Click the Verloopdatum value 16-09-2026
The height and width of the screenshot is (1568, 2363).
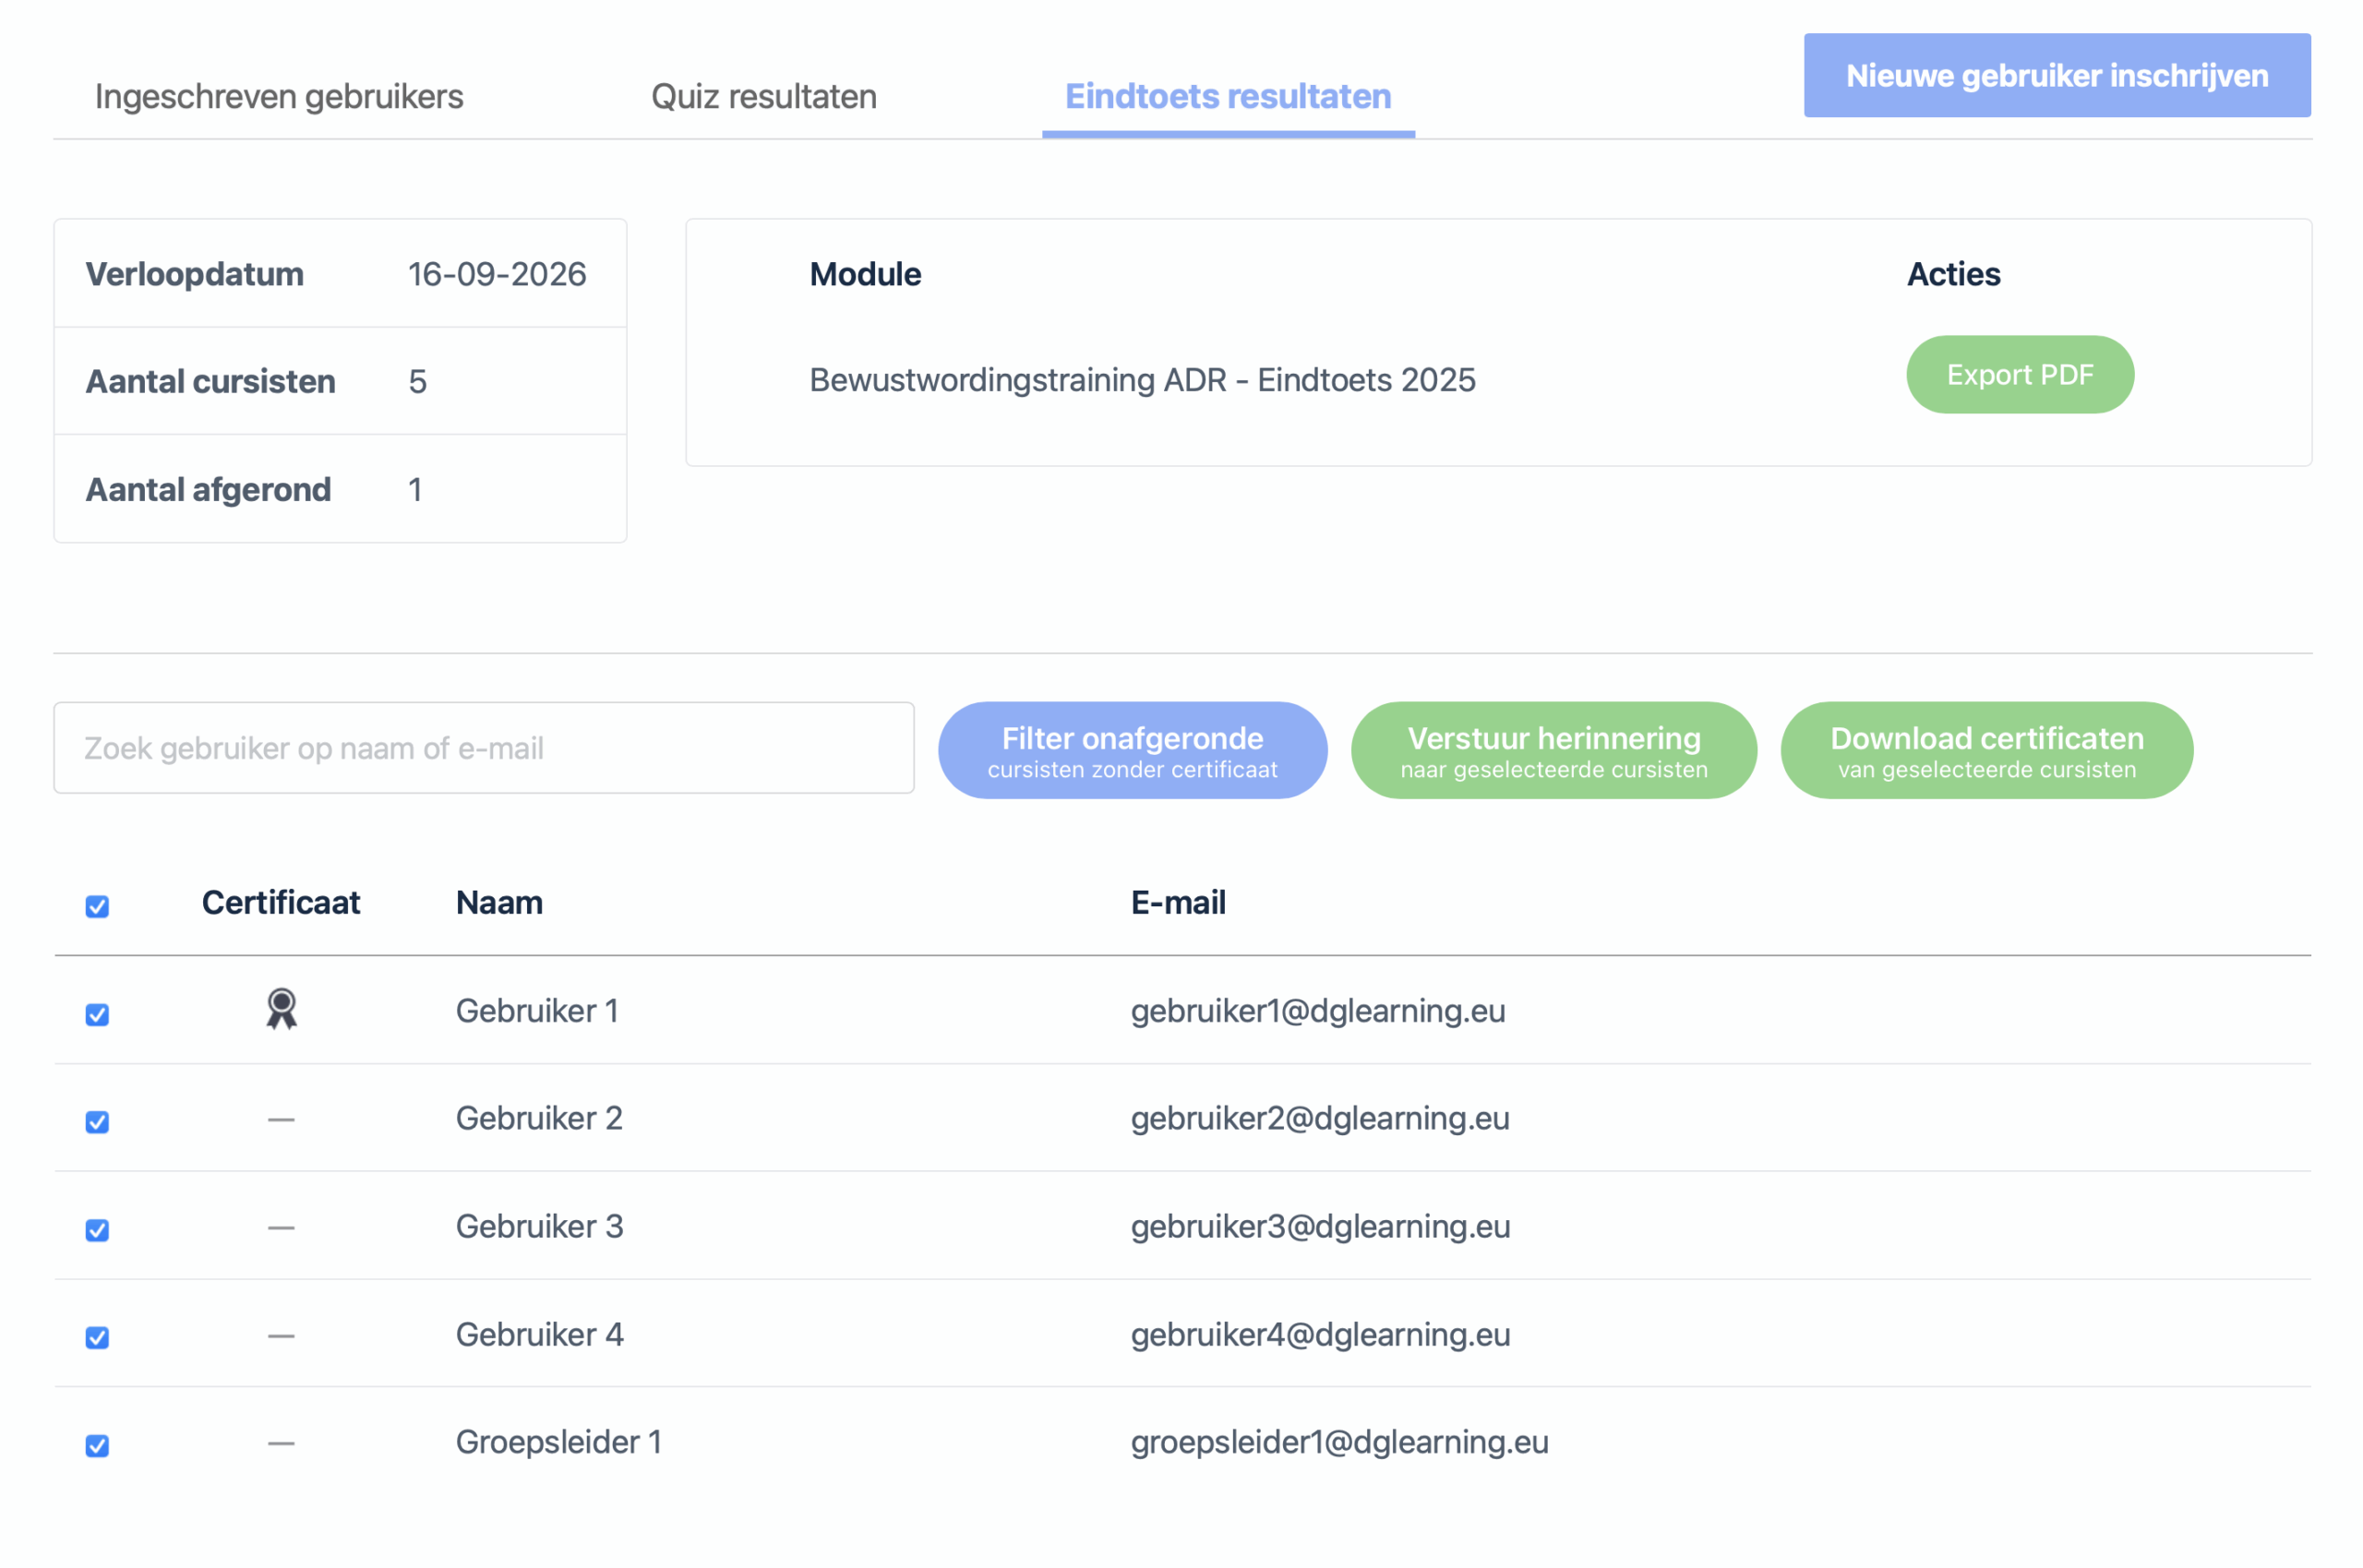[x=497, y=274]
